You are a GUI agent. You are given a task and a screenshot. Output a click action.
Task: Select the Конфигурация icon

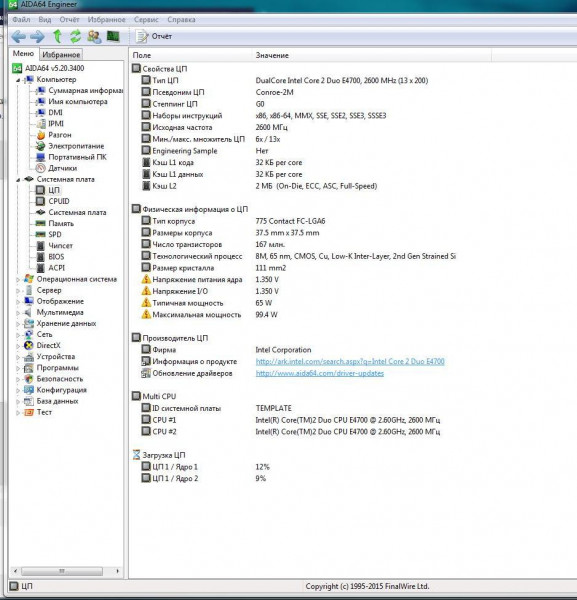pyautogui.click(x=29, y=390)
